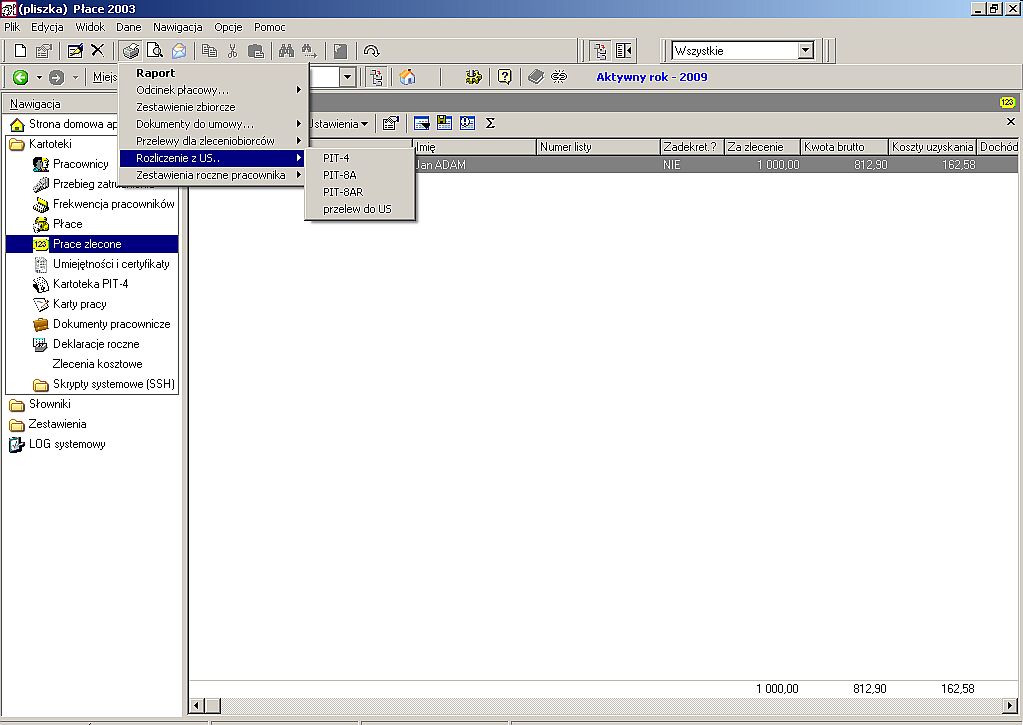Click the New document toolbar icon

tap(20, 51)
